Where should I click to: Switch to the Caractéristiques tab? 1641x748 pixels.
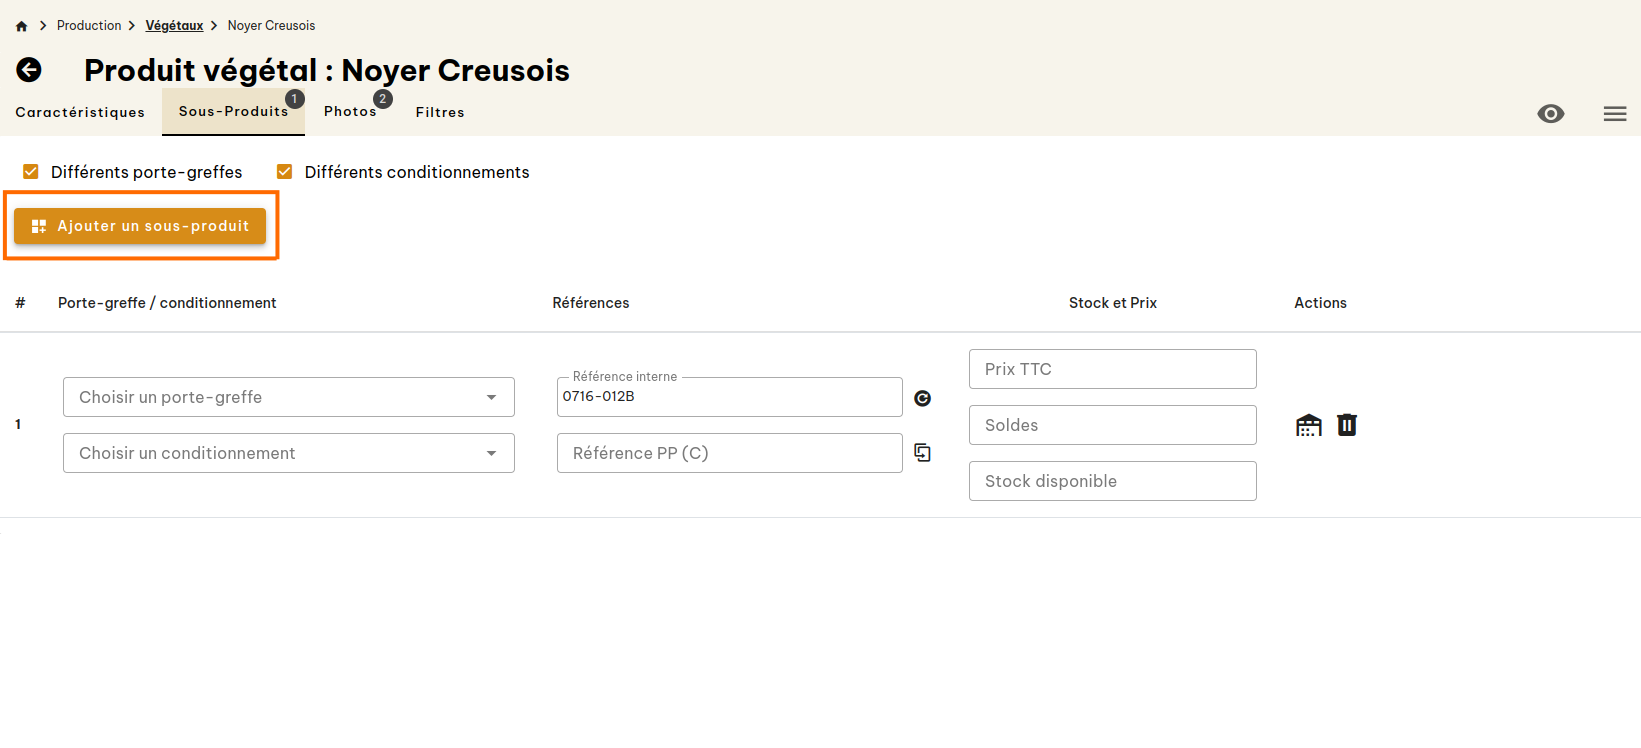tap(79, 112)
